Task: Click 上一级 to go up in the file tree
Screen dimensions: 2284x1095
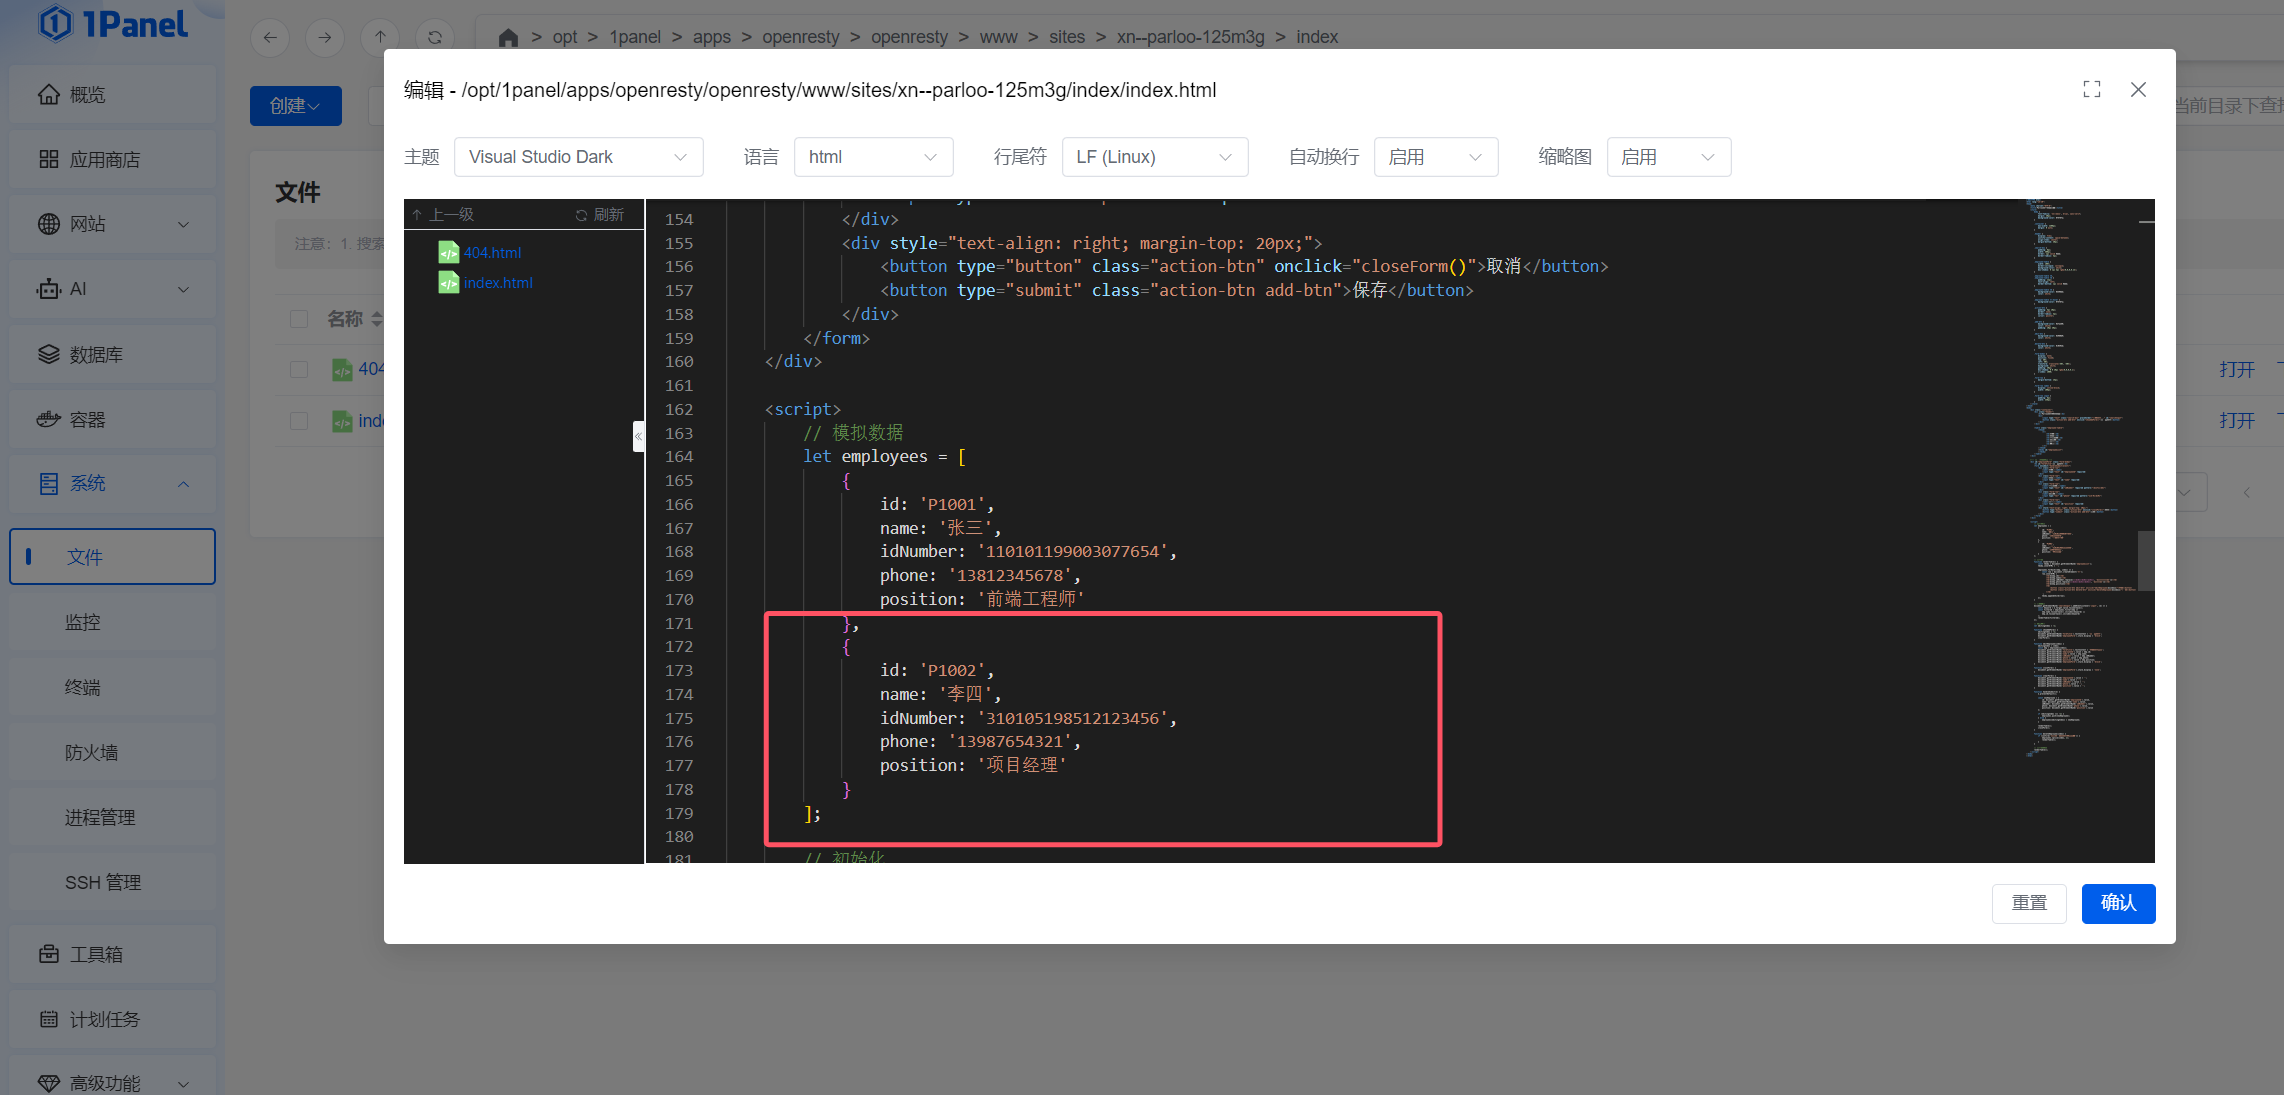Action: pos(443,215)
